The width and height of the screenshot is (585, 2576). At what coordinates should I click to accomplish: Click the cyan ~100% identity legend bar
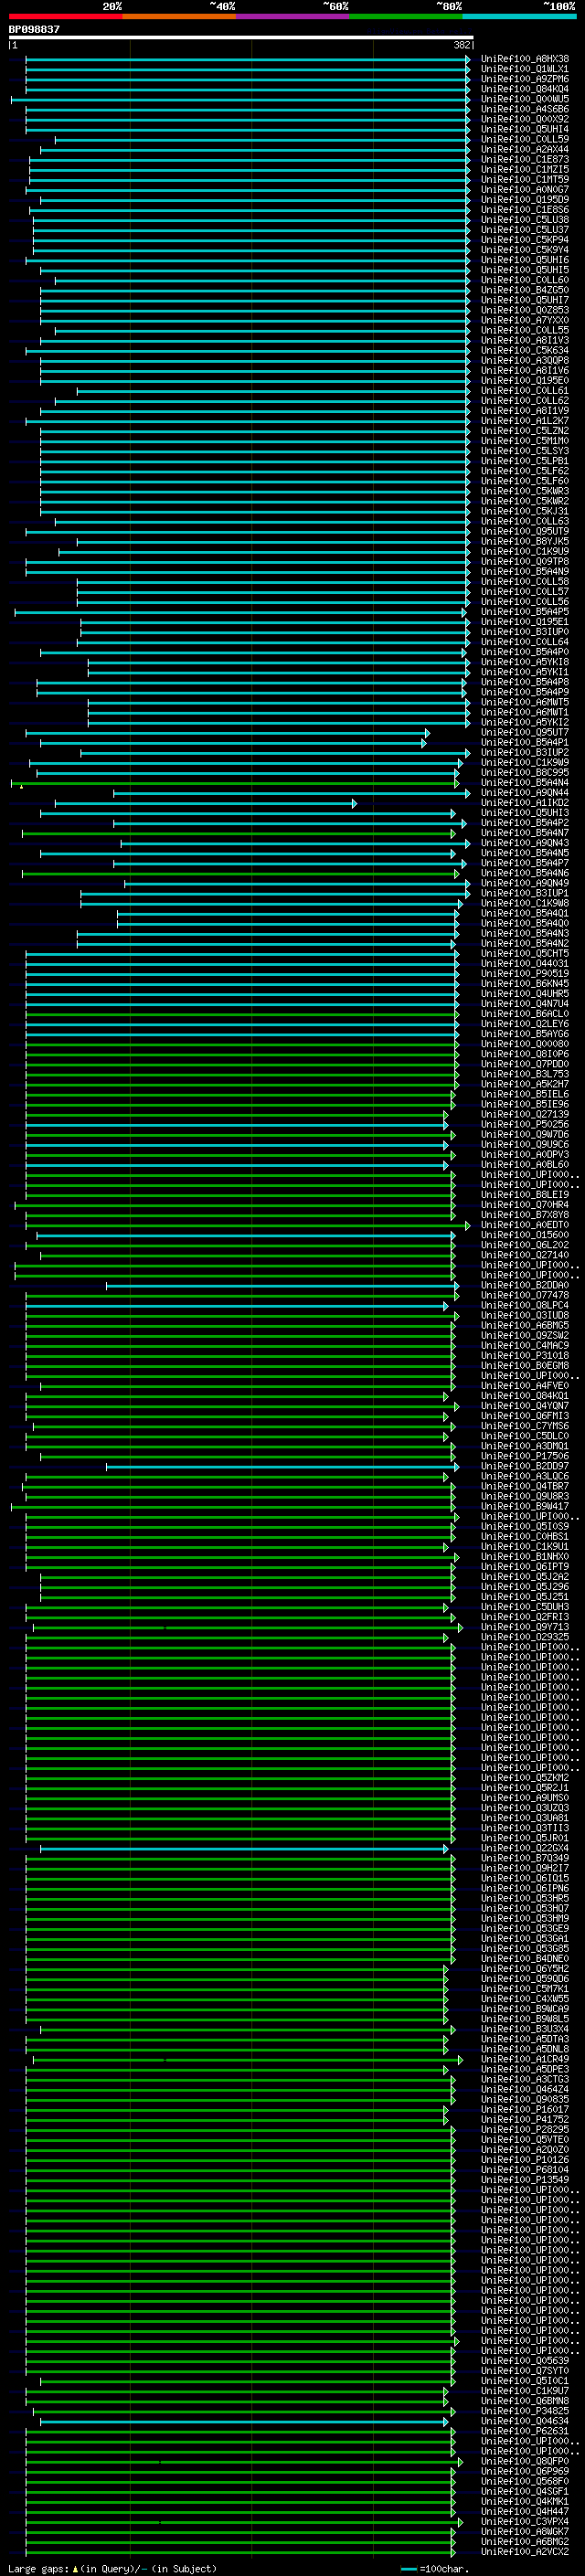coord(519,16)
